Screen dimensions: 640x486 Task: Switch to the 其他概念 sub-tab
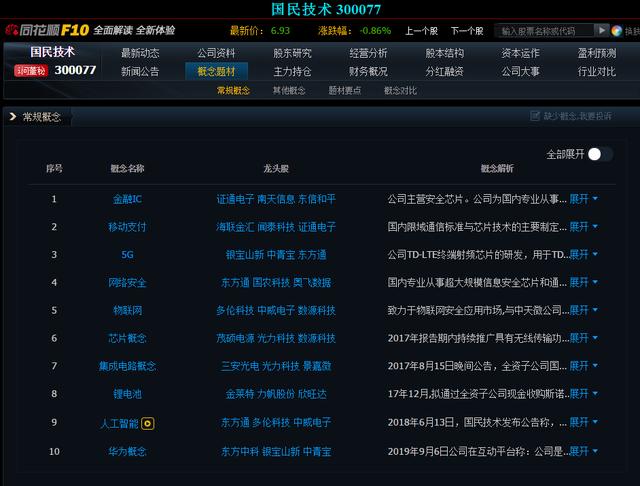289,91
